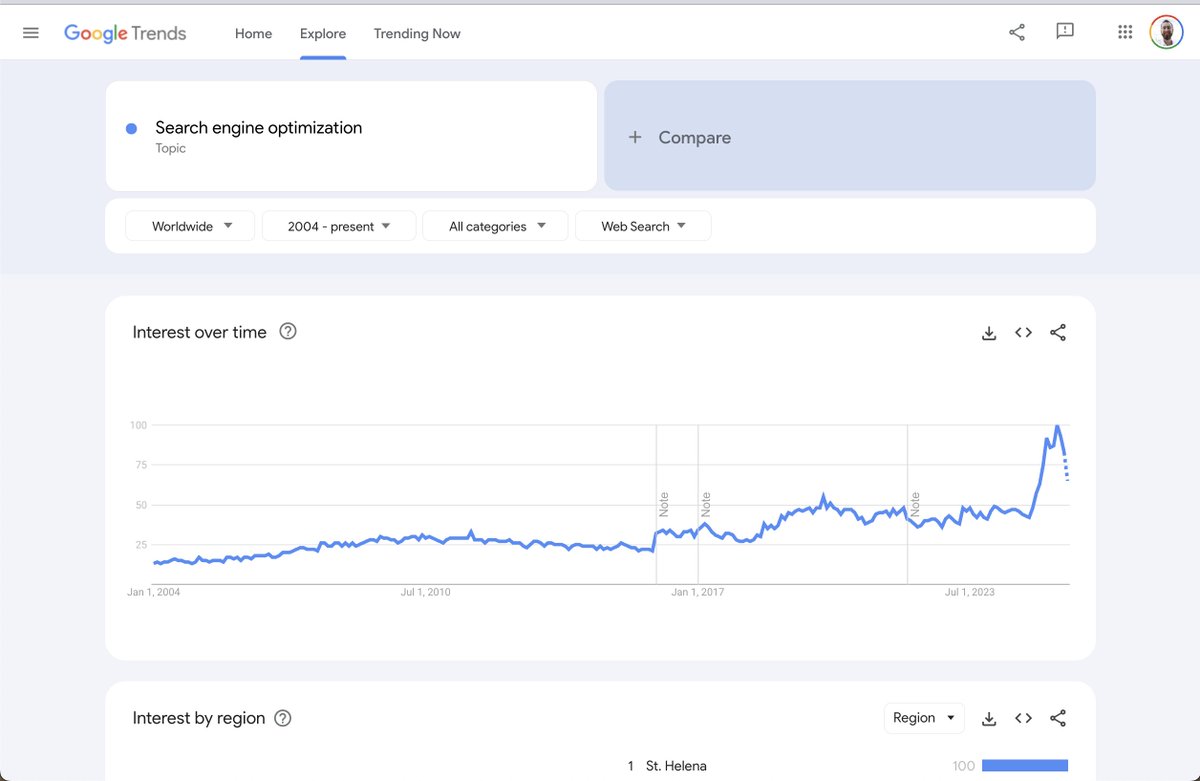Open the hamburger main menu

31,33
